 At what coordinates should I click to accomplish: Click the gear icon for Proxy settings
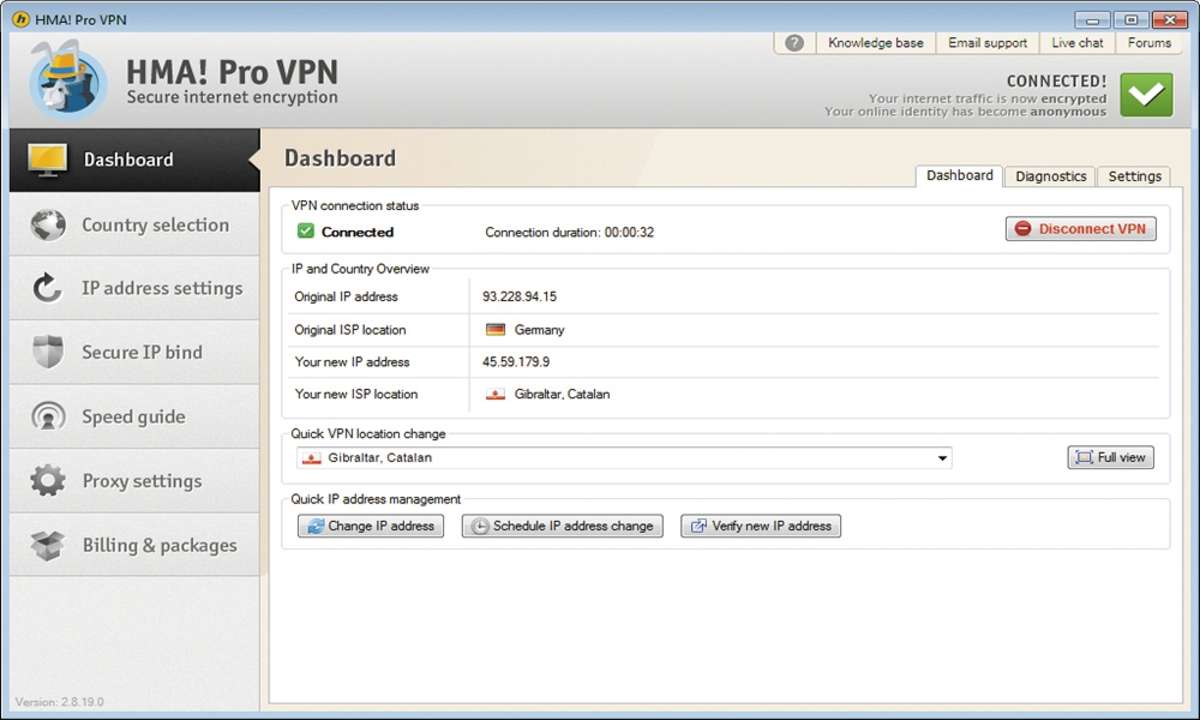pyautogui.click(x=48, y=481)
